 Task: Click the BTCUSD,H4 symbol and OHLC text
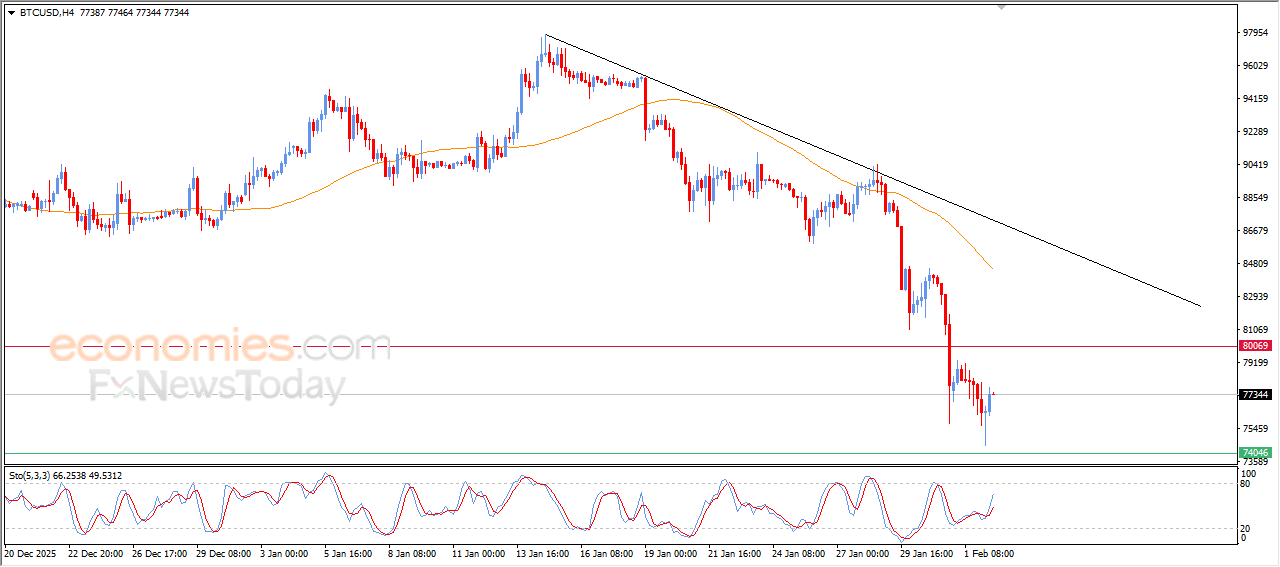pyautogui.click(x=104, y=13)
